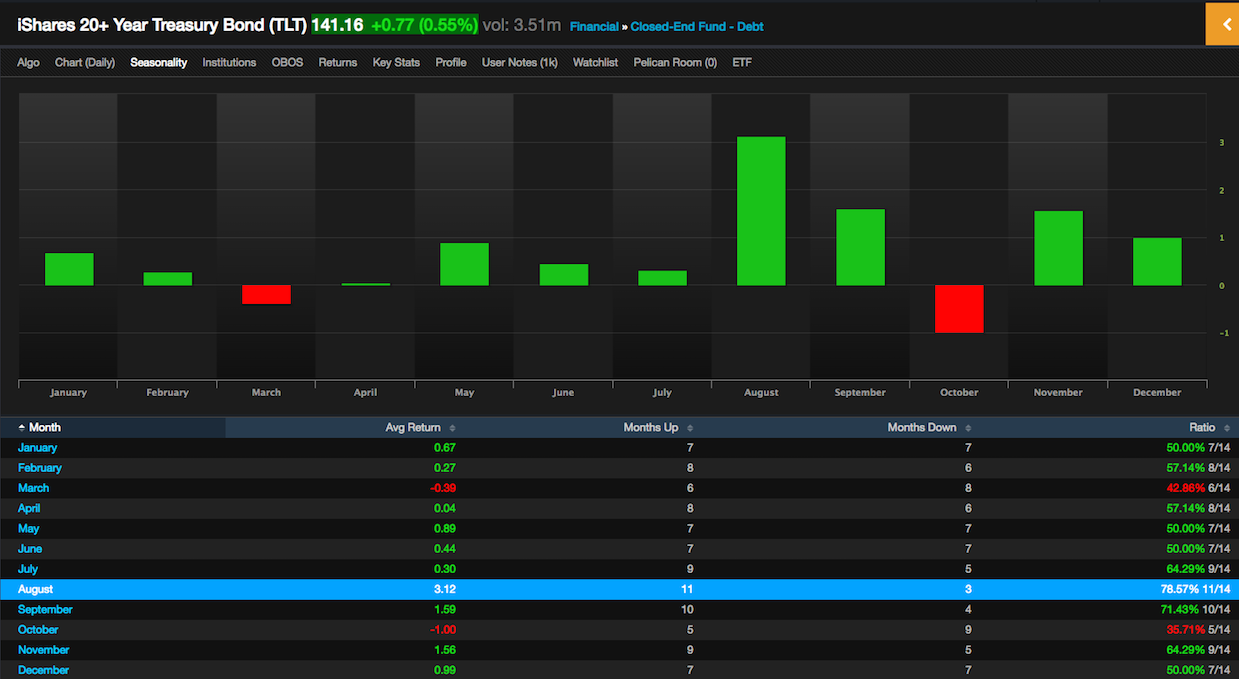Screen dimensions: 1239x679
Task: Click the red March chart bar
Action: coord(266,294)
